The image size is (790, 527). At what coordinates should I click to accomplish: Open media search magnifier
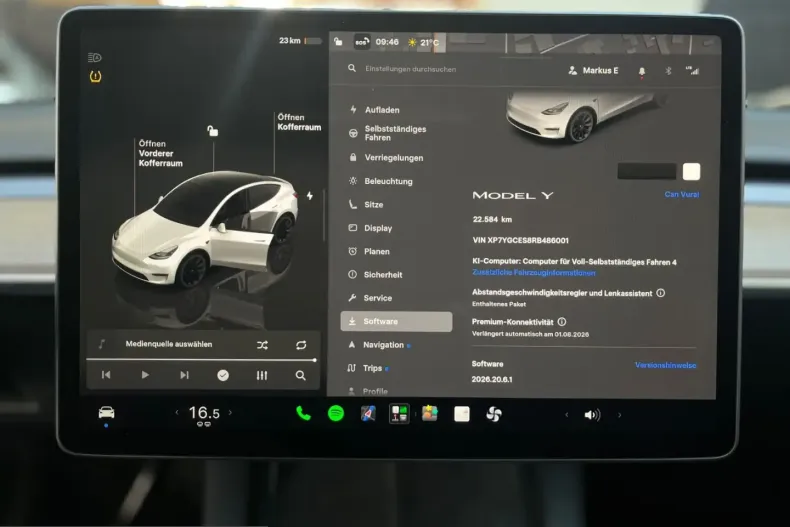pyautogui.click(x=300, y=375)
